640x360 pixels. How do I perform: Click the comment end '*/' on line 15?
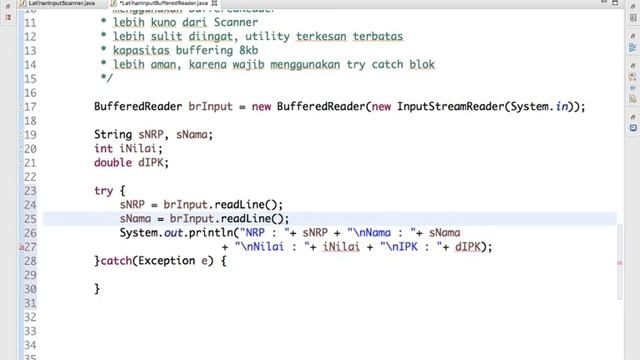coord(107,78)
